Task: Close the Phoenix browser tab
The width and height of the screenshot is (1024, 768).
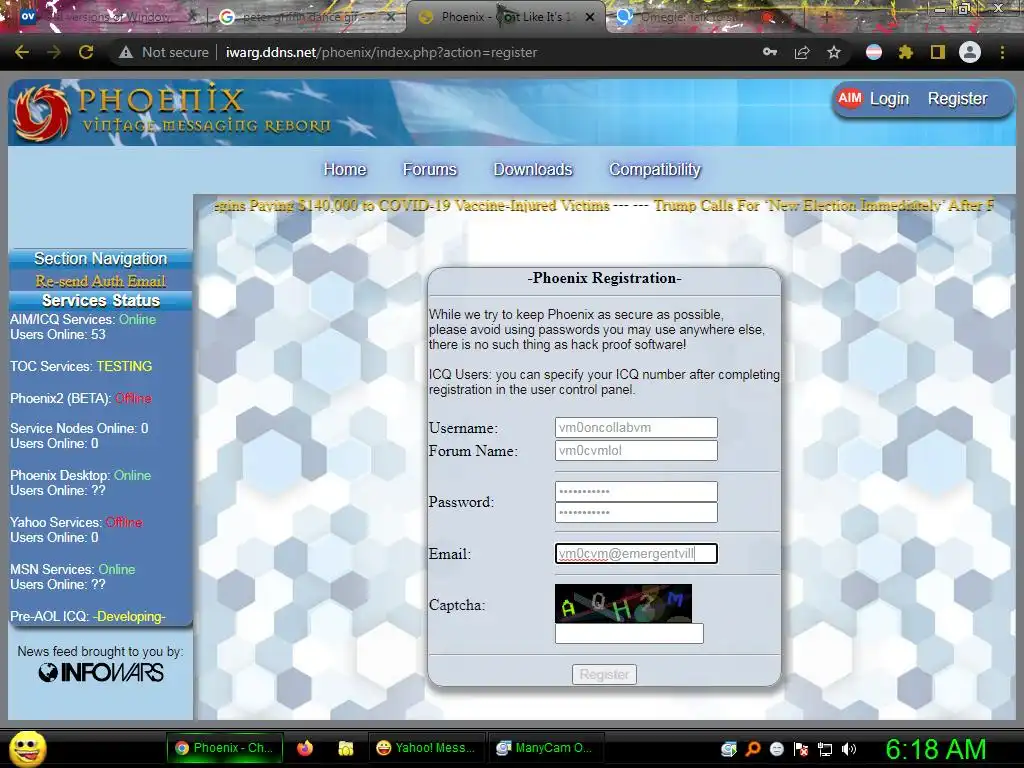Action: [590, 18]
